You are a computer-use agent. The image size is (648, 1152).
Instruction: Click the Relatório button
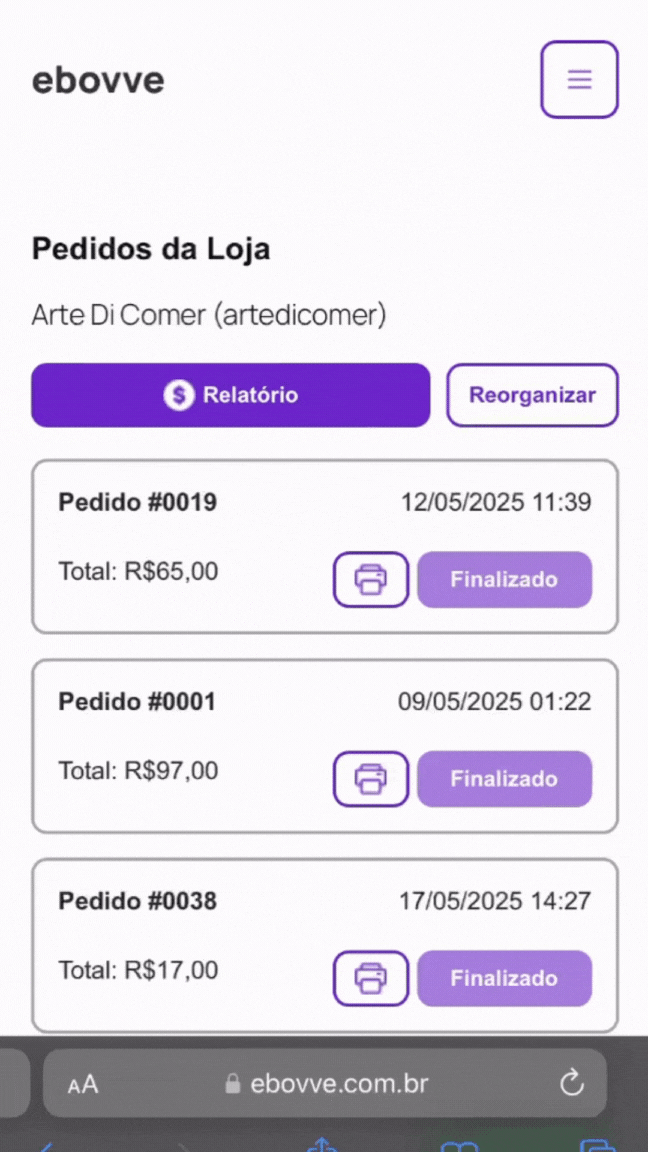click(x=230, y=395)
